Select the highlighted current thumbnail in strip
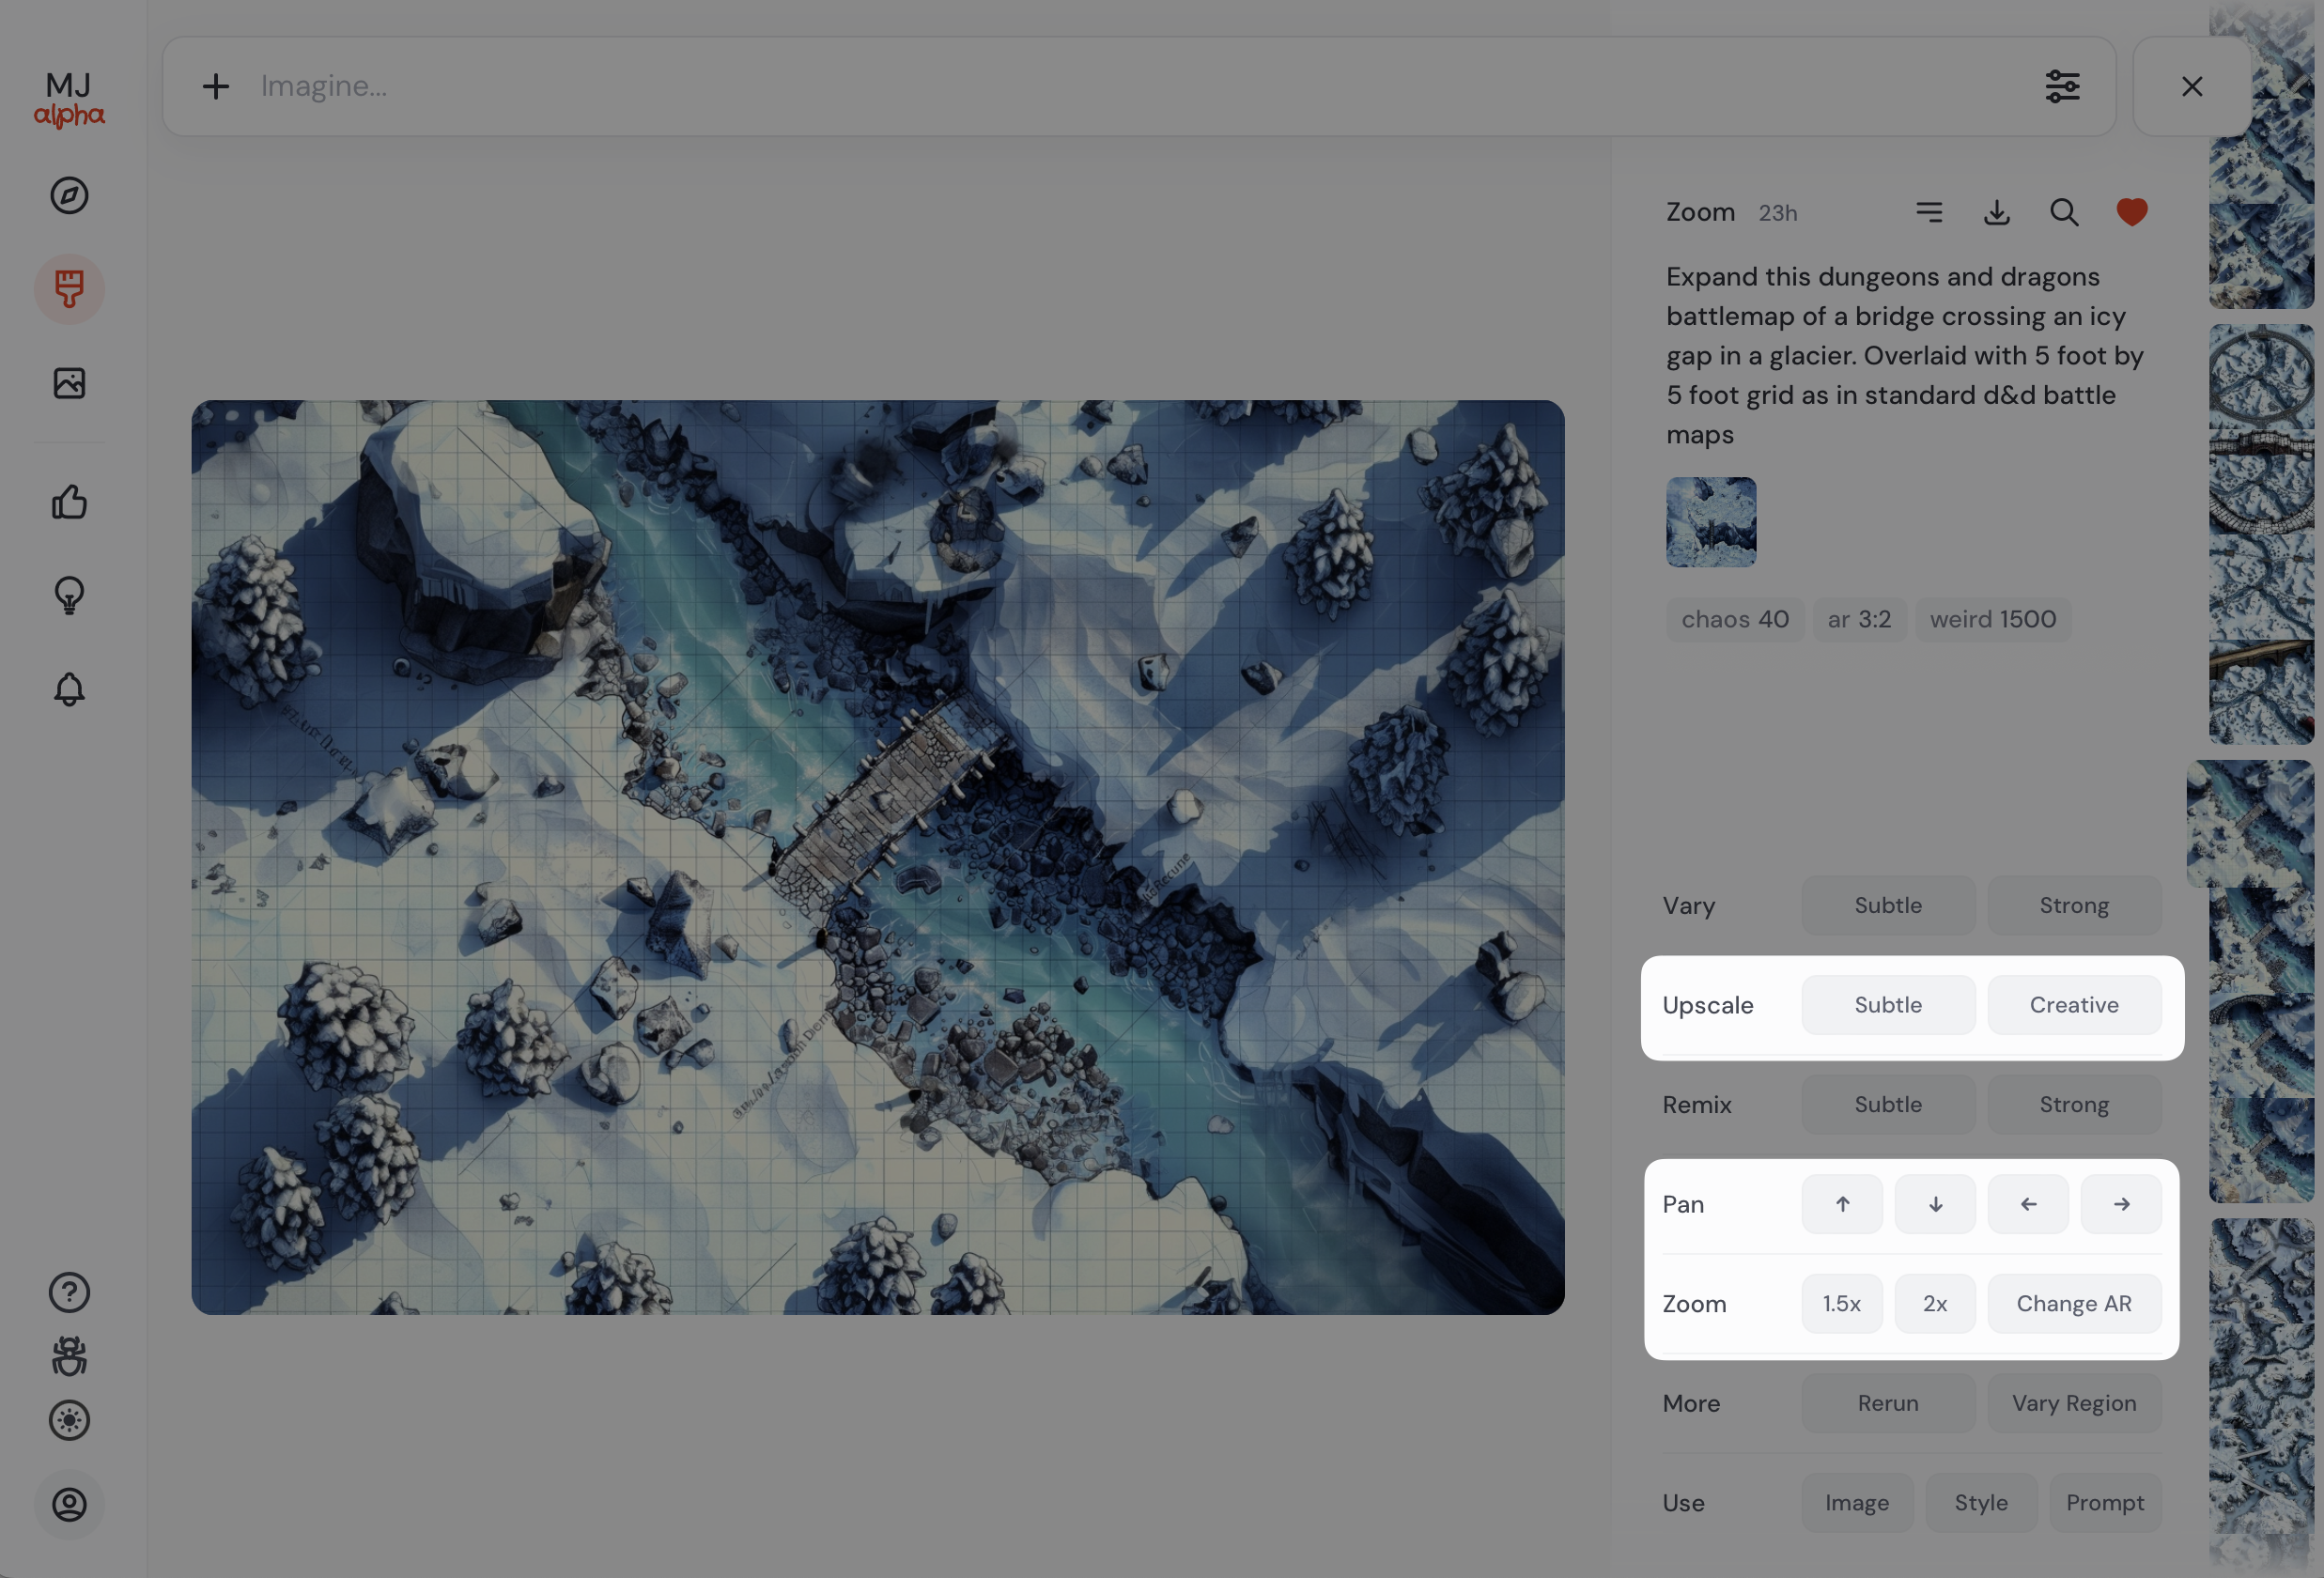The height and width of the screenshot is (1578, 2324). (x=2250, y=825)
